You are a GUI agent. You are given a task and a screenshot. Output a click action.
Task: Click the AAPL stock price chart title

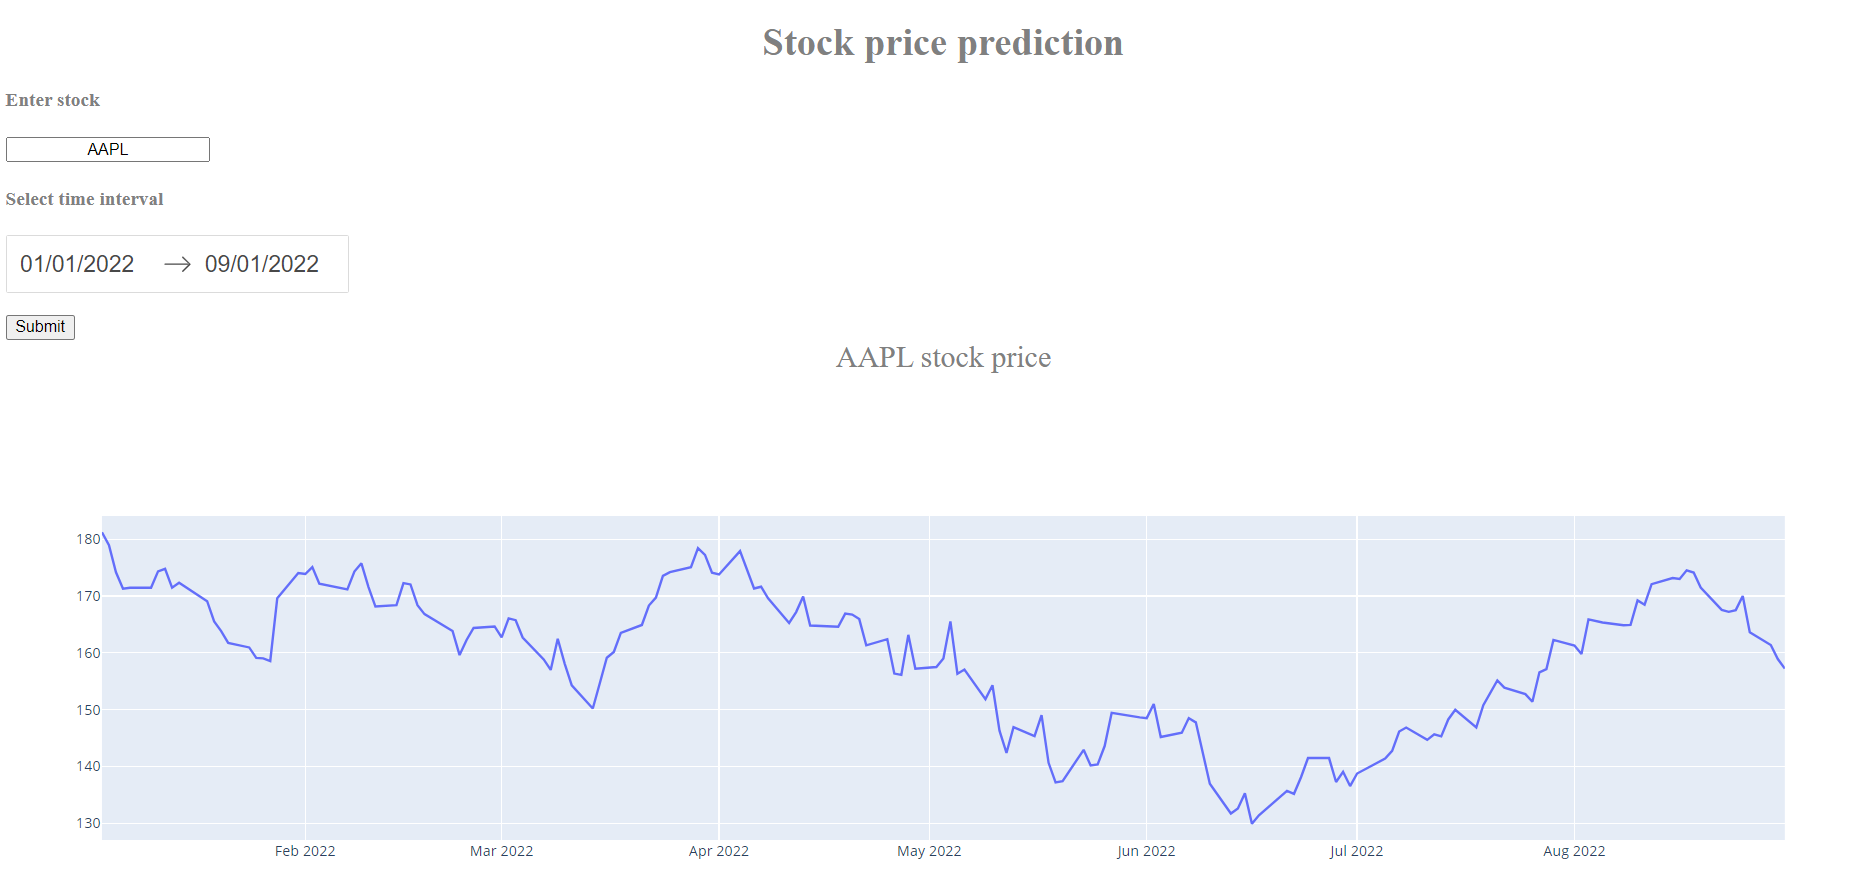[x=943, y=357]
